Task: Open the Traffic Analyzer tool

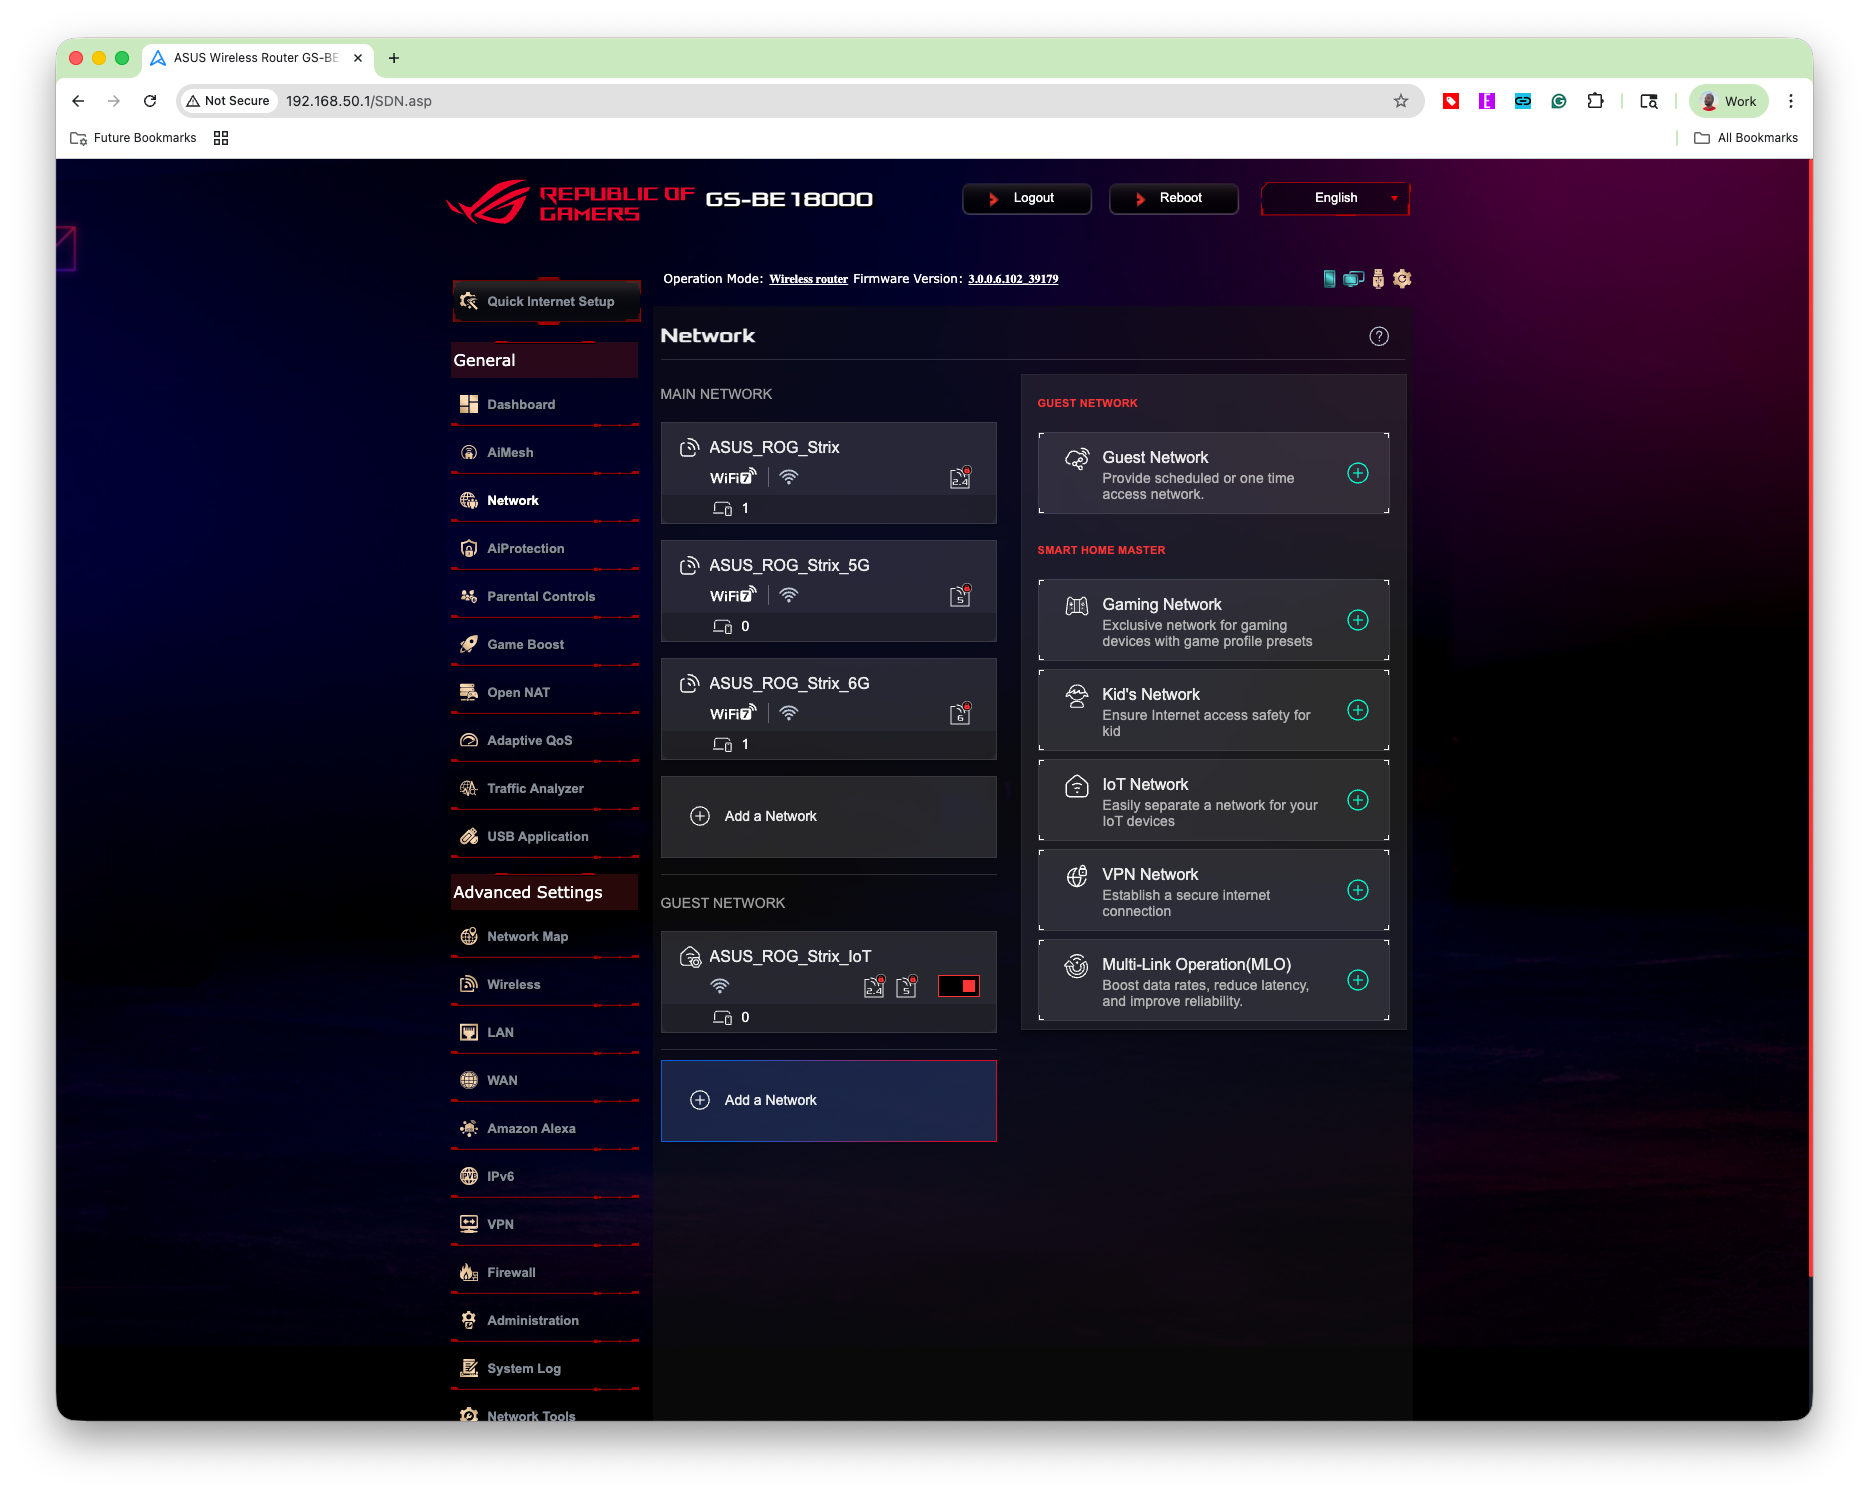Action: click(x=535, y=788)
